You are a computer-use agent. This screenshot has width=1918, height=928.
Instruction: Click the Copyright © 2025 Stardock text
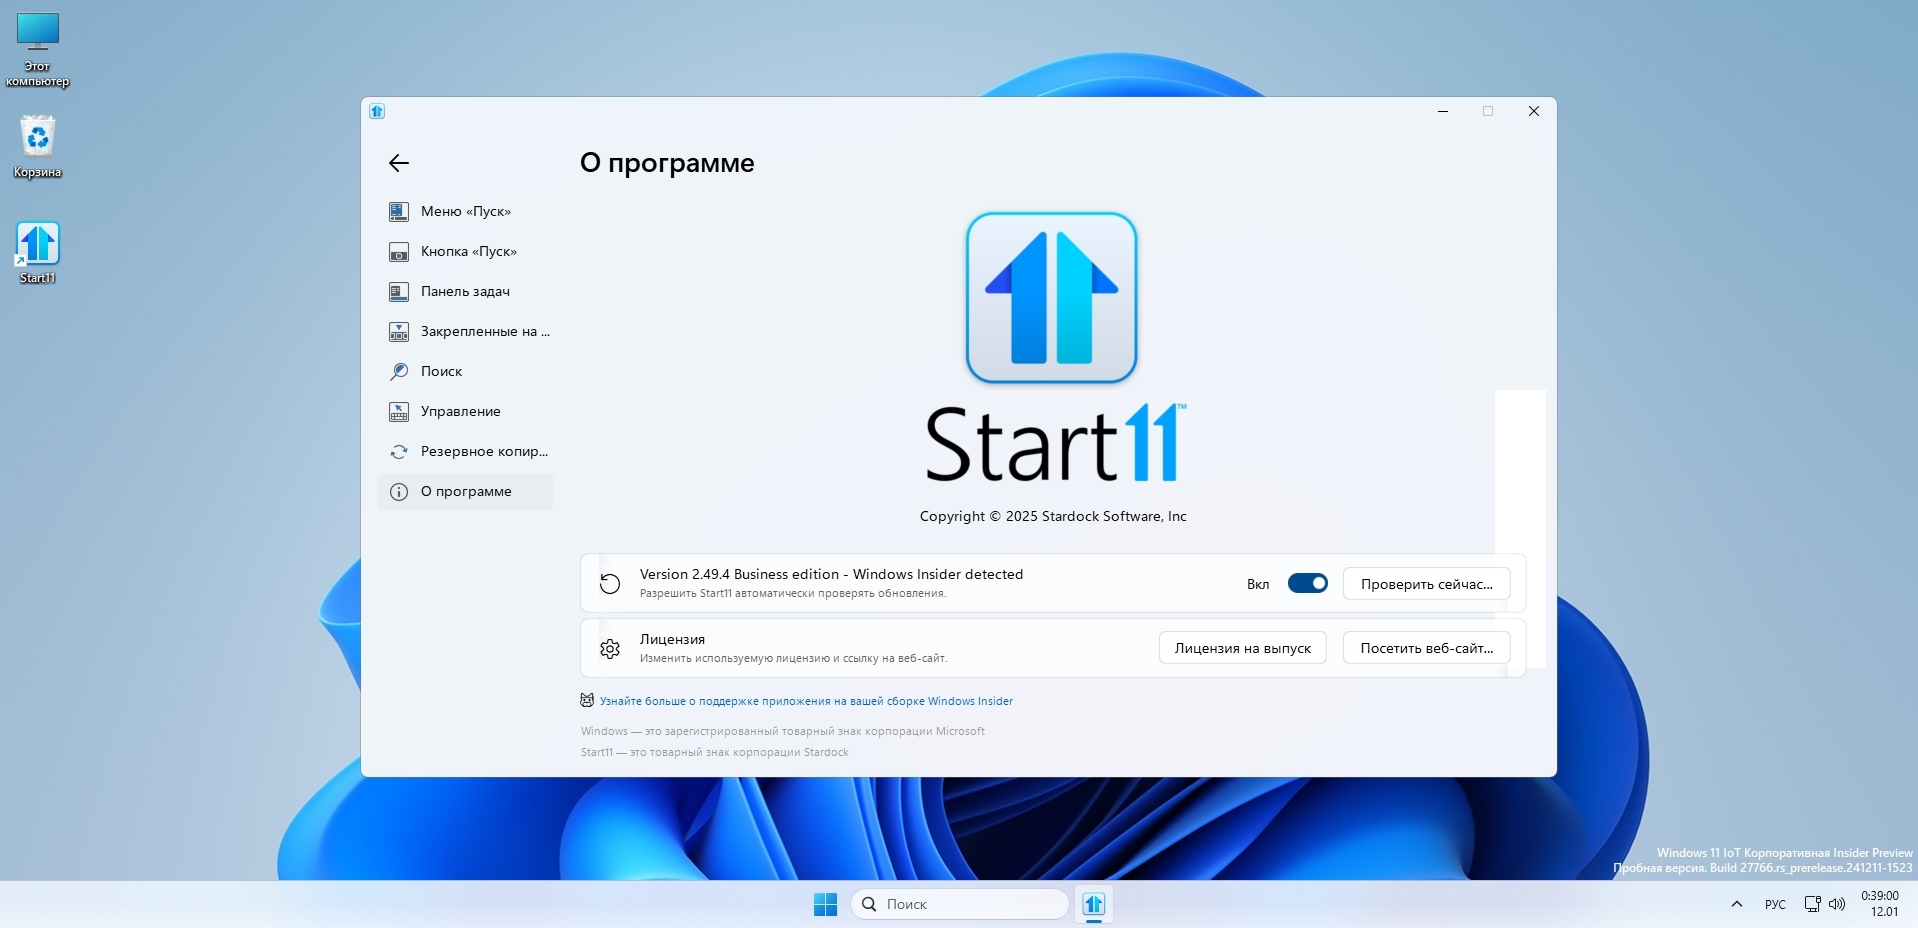[x=1053, y=516]
